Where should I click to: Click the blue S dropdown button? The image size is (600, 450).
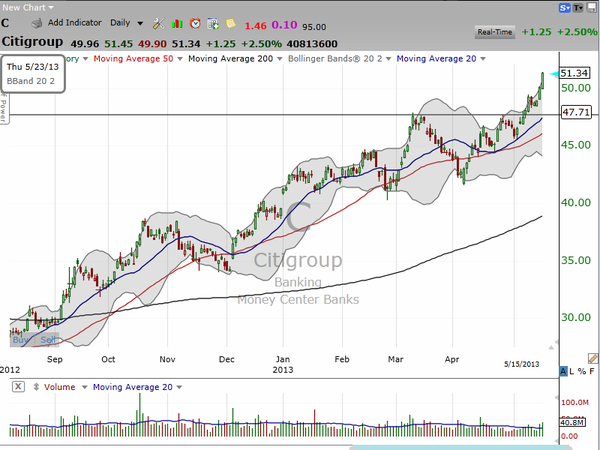[564, 8]
